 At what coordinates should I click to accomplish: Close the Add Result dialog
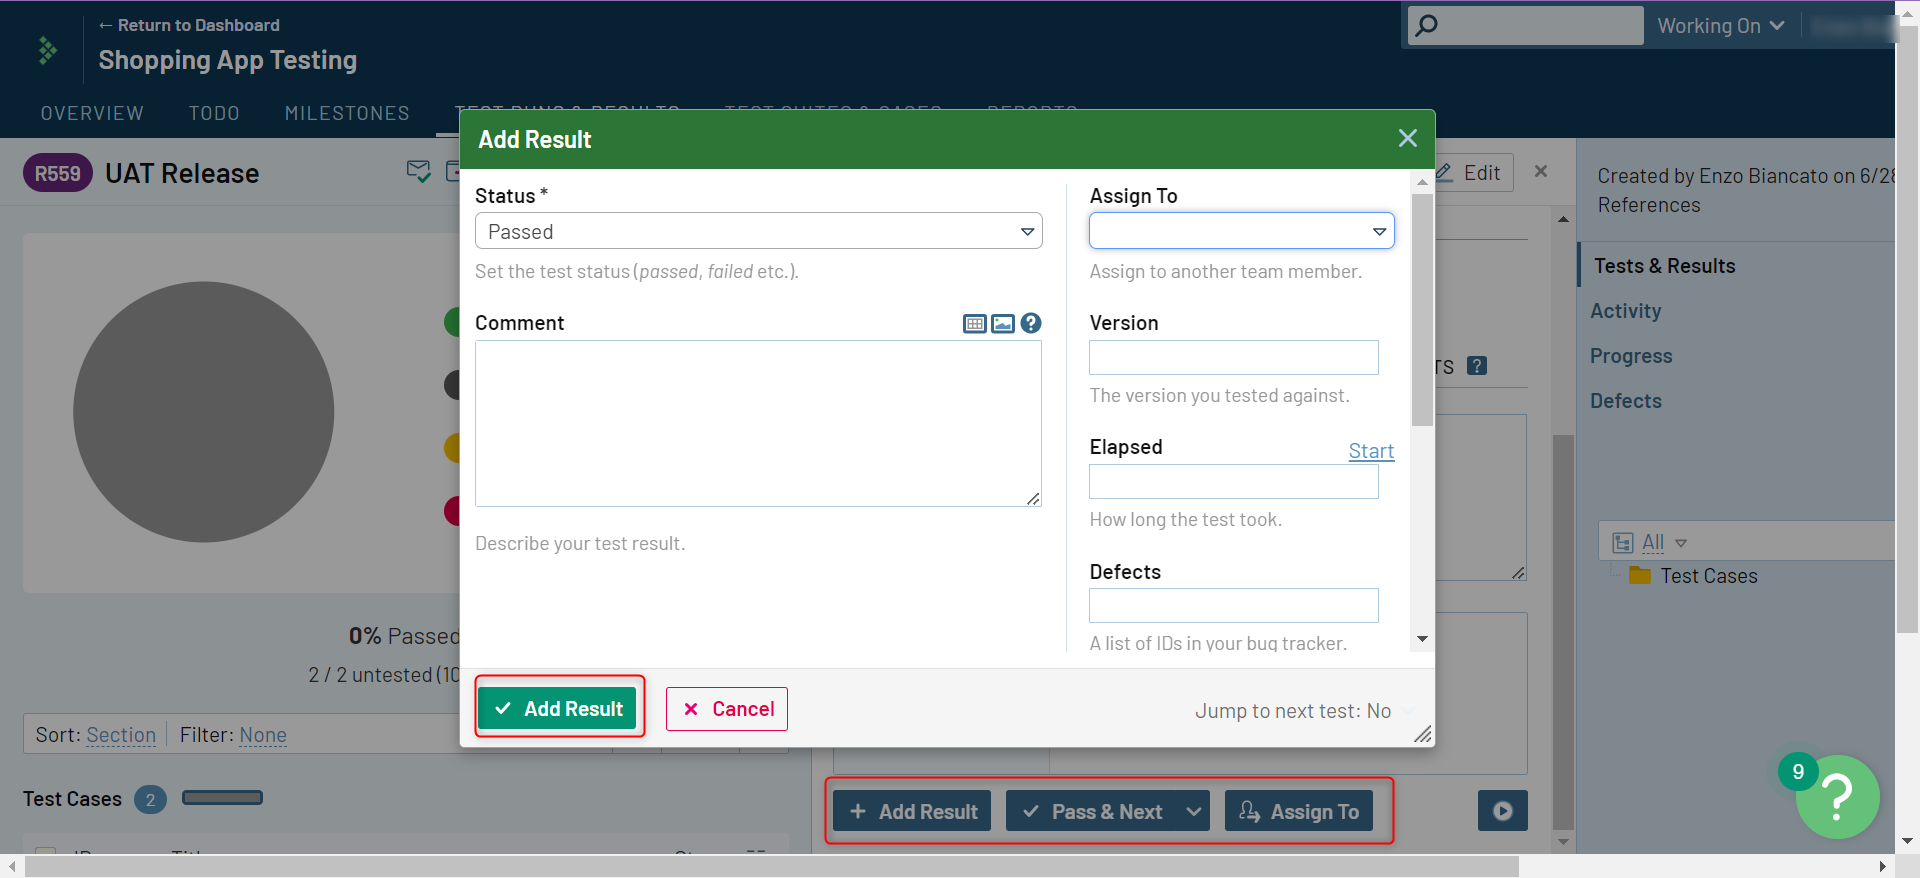[1407, 139]
